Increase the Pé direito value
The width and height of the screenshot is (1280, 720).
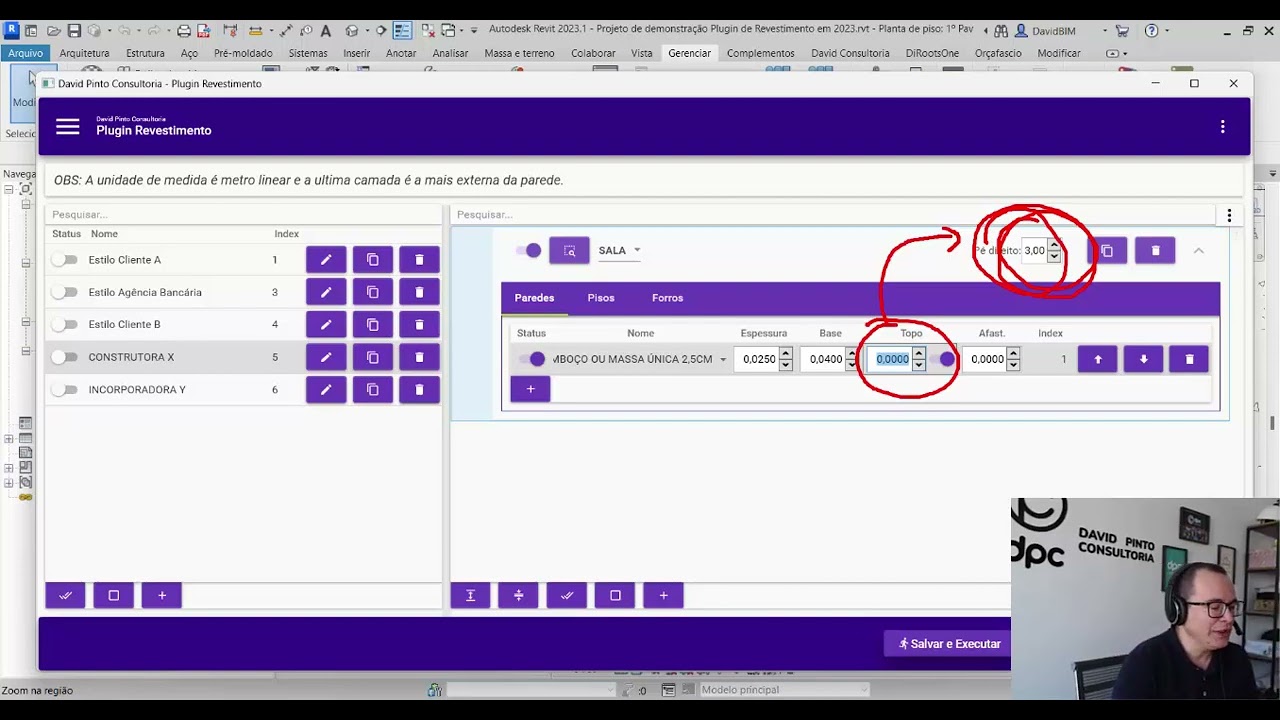pyautogui.click(x=1054, y=246)
